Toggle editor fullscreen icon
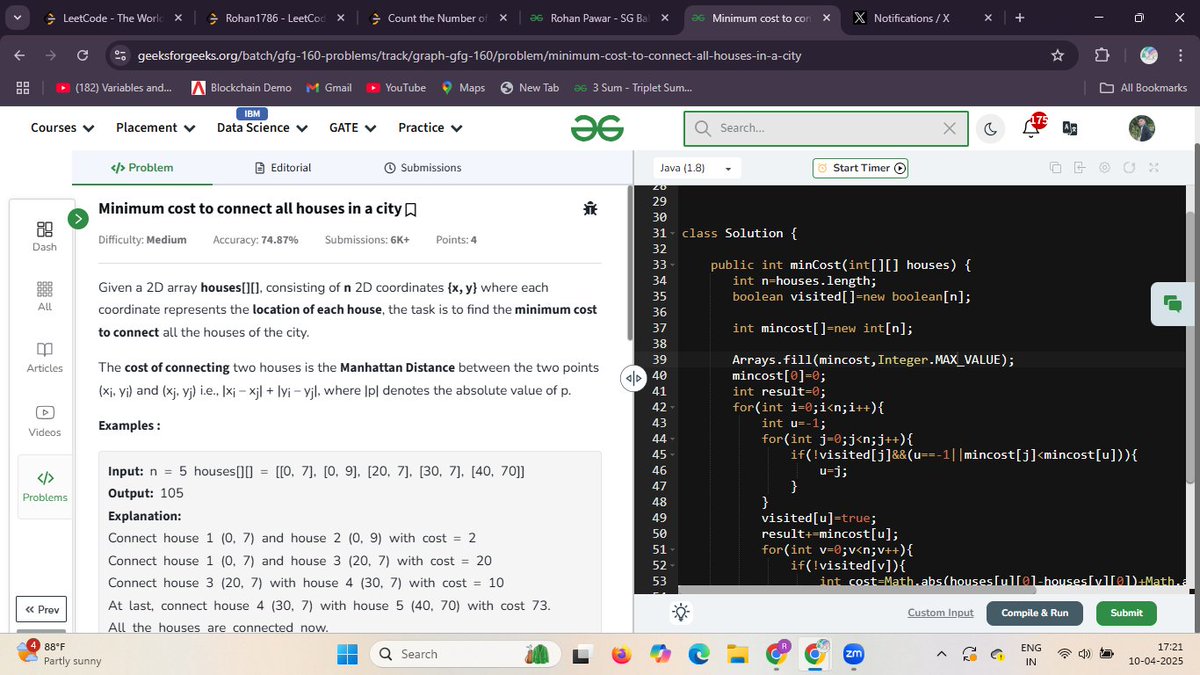Image resolution: width=1200 pixels, height=675 pixels. pyautogui.click(x=1152, y=168)
